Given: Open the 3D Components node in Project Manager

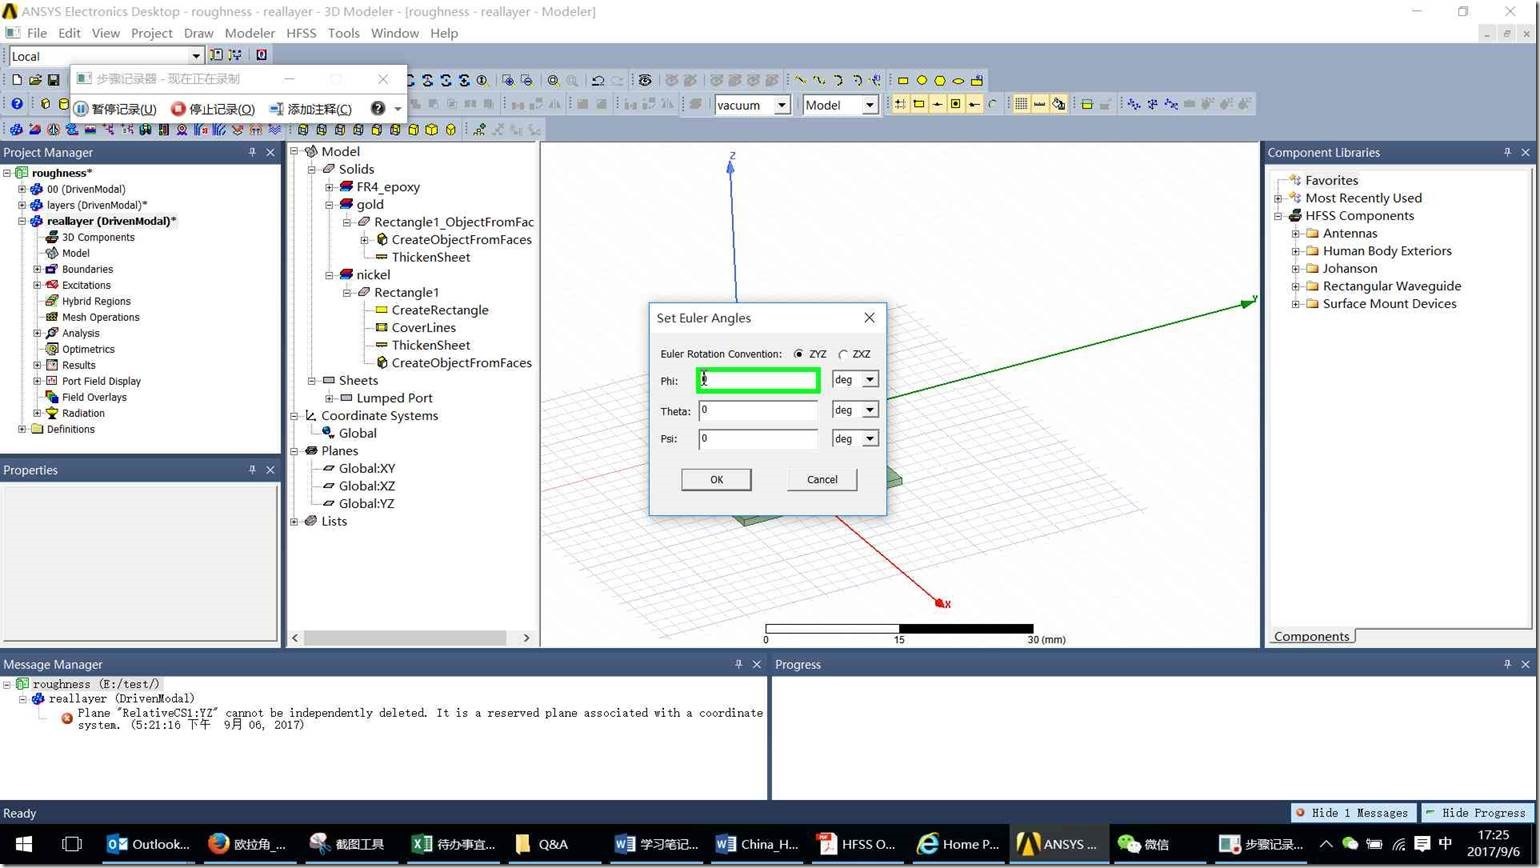Looking at the screenshot, I should coord(98,237).
